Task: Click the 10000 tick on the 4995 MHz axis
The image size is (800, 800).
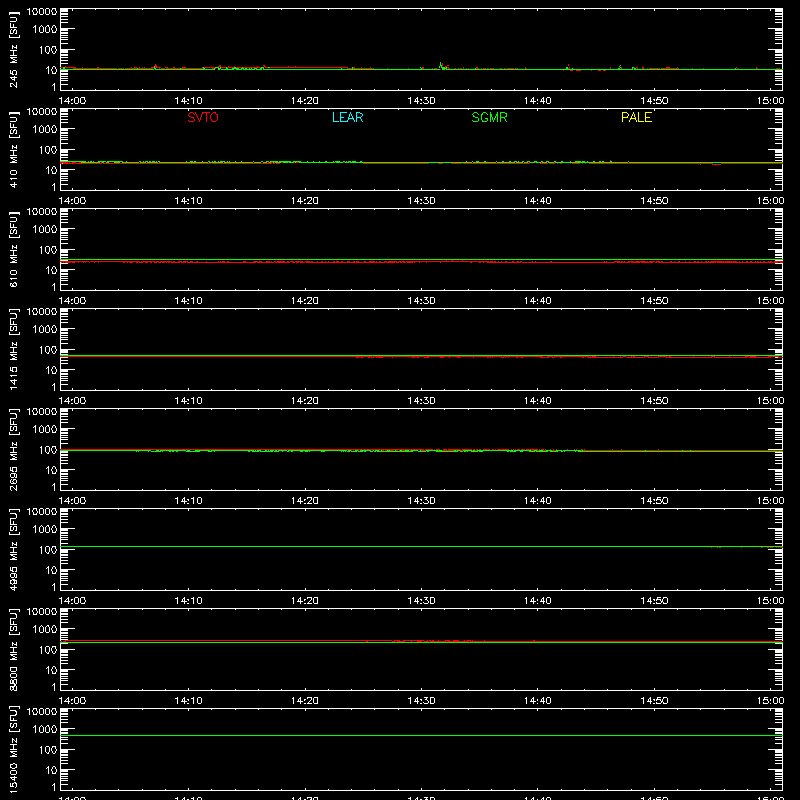Action: click(42, 512)
